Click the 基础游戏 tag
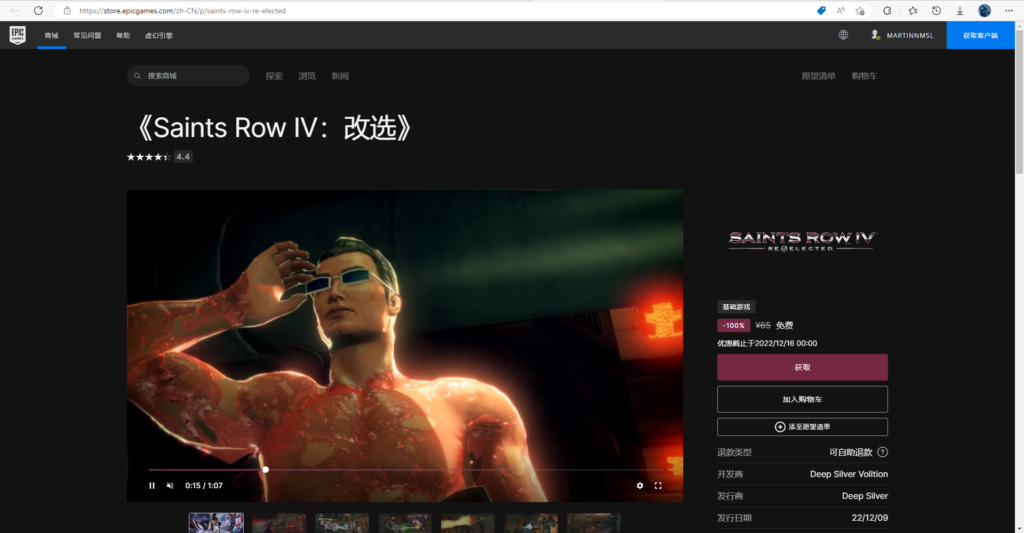 [736, 306]
